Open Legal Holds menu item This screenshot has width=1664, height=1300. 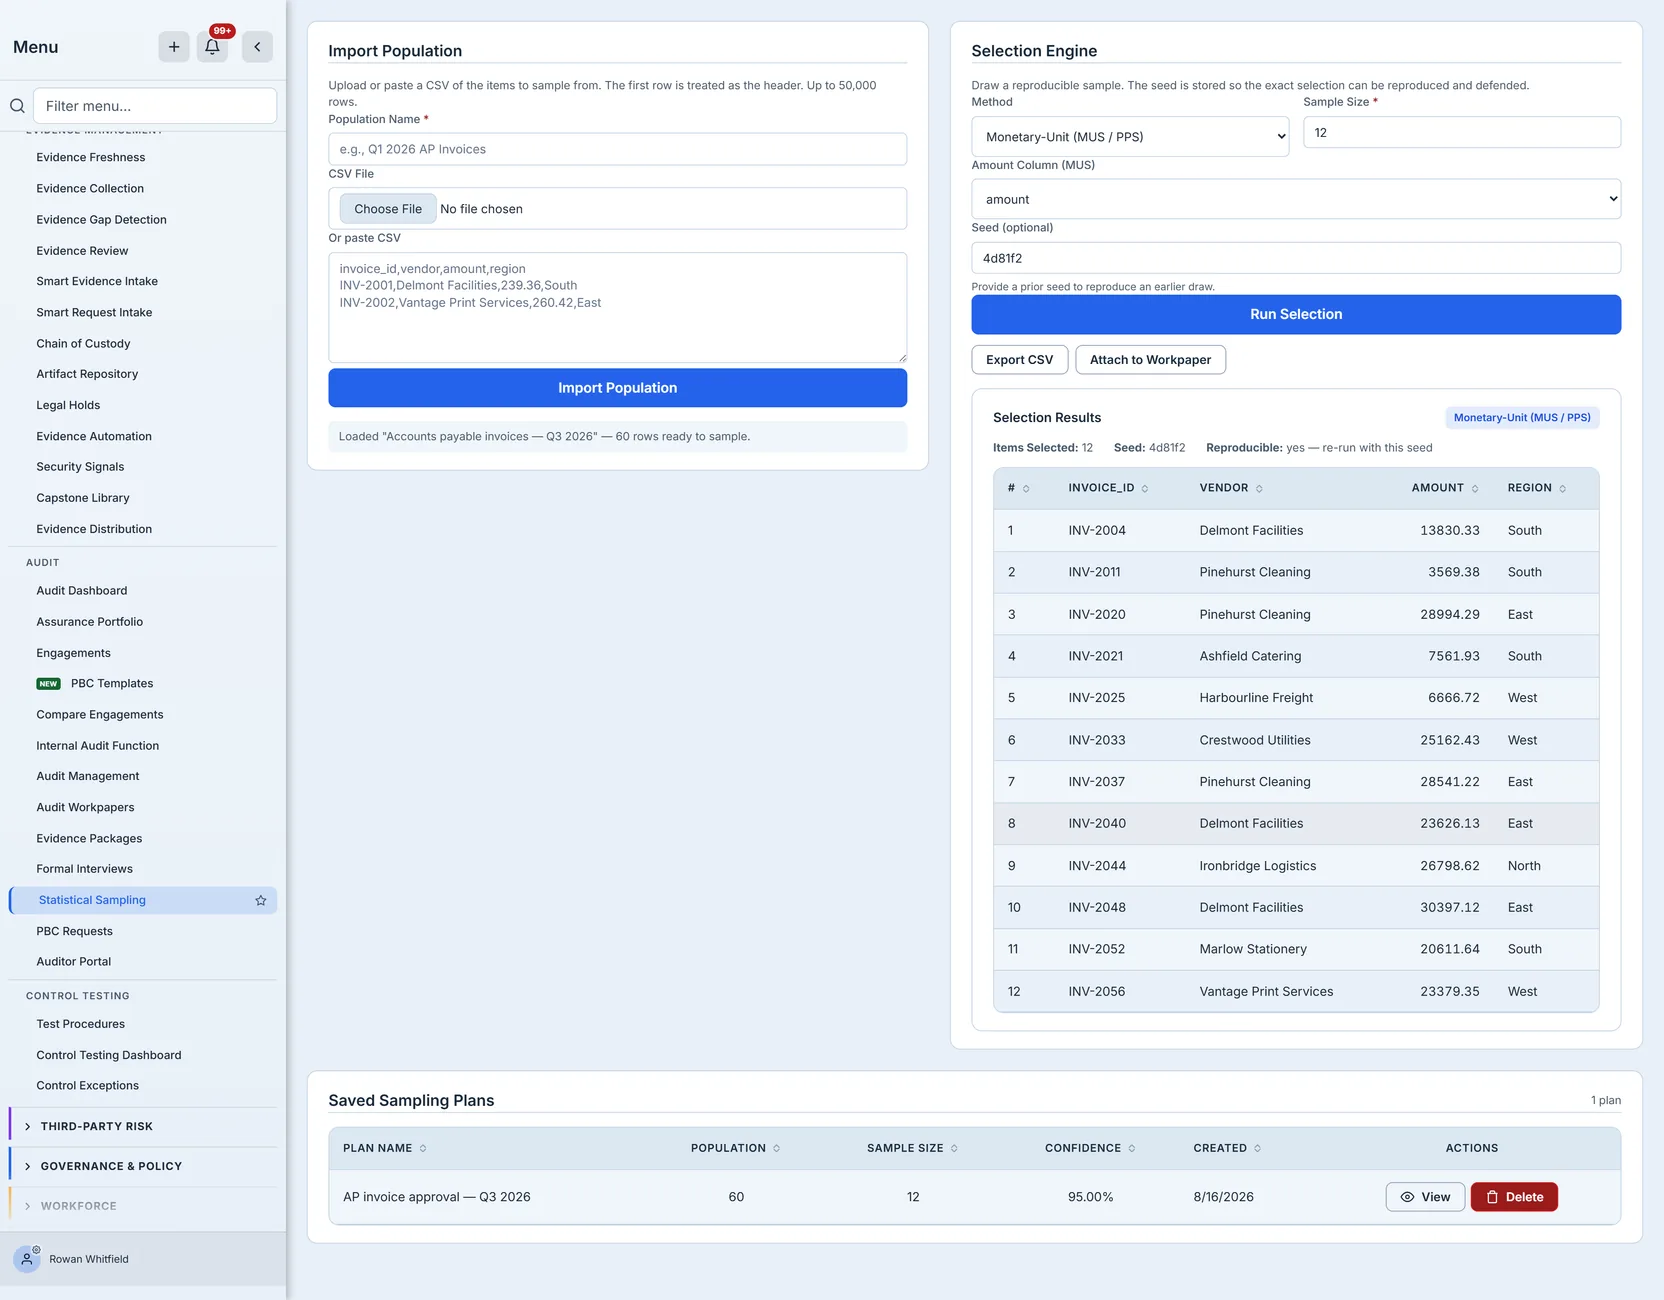tap(68, 405)
